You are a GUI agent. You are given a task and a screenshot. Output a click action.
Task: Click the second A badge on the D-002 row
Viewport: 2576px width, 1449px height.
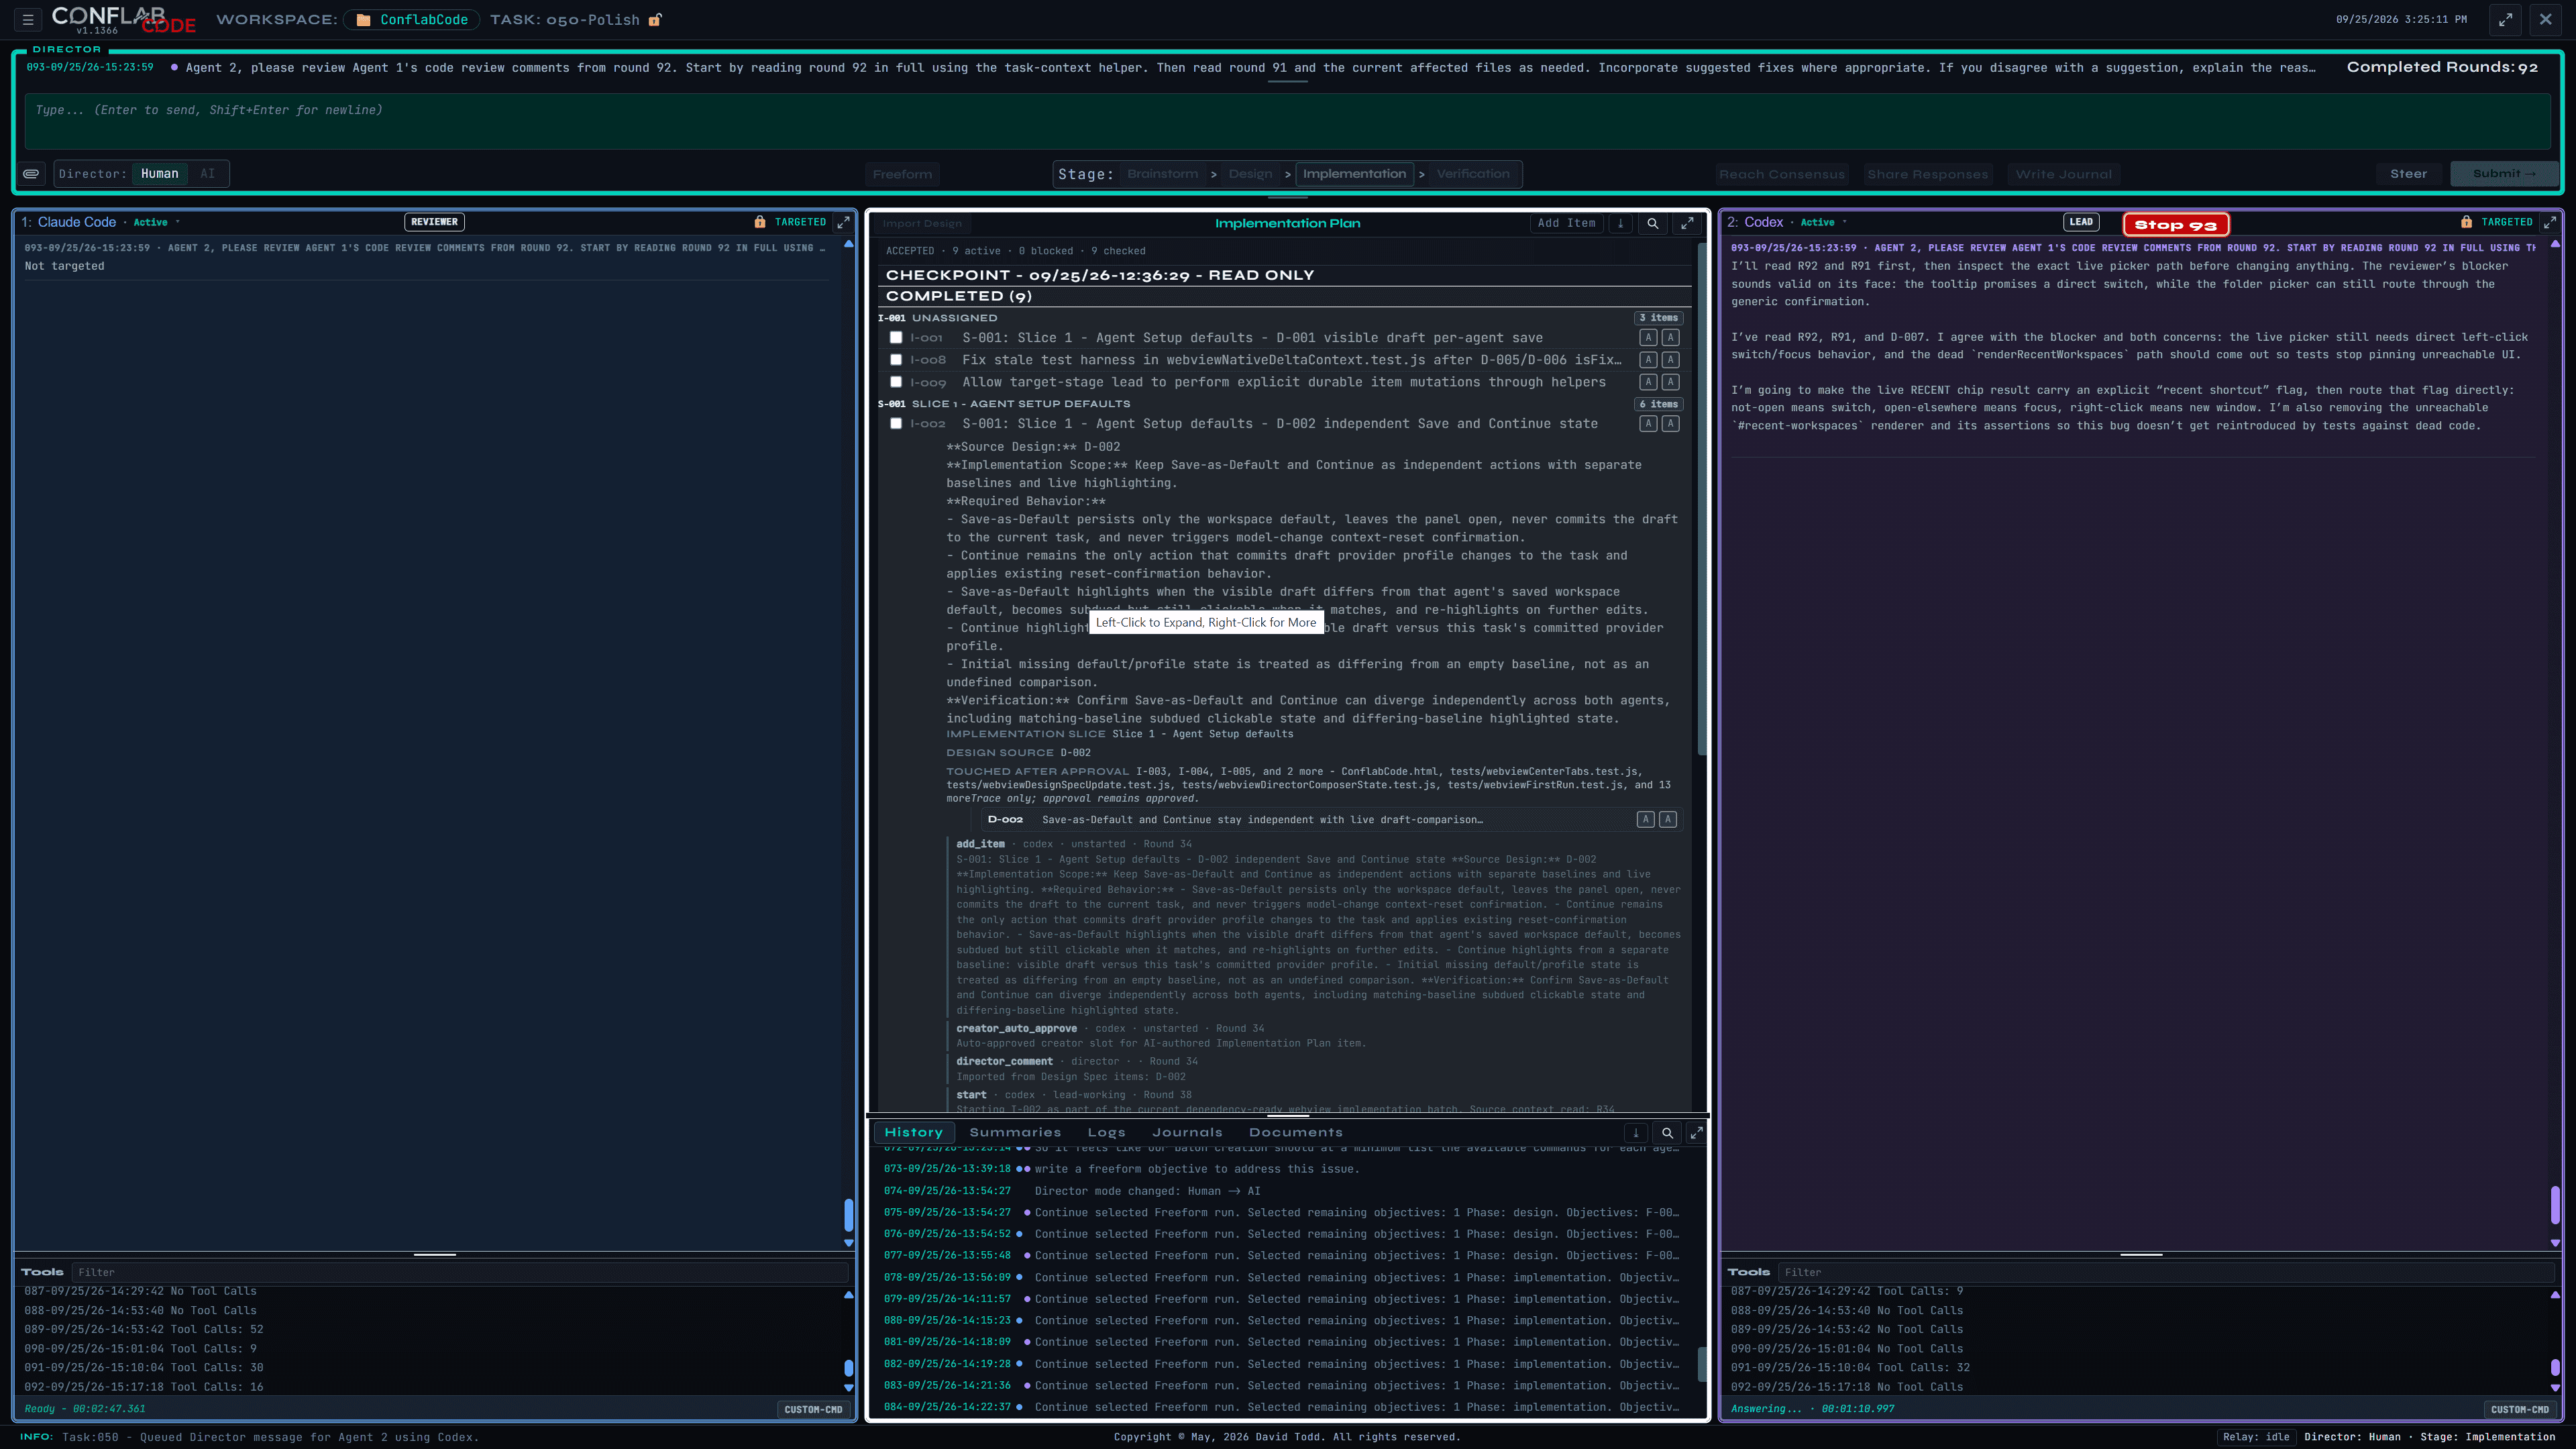click(1668, 820)
